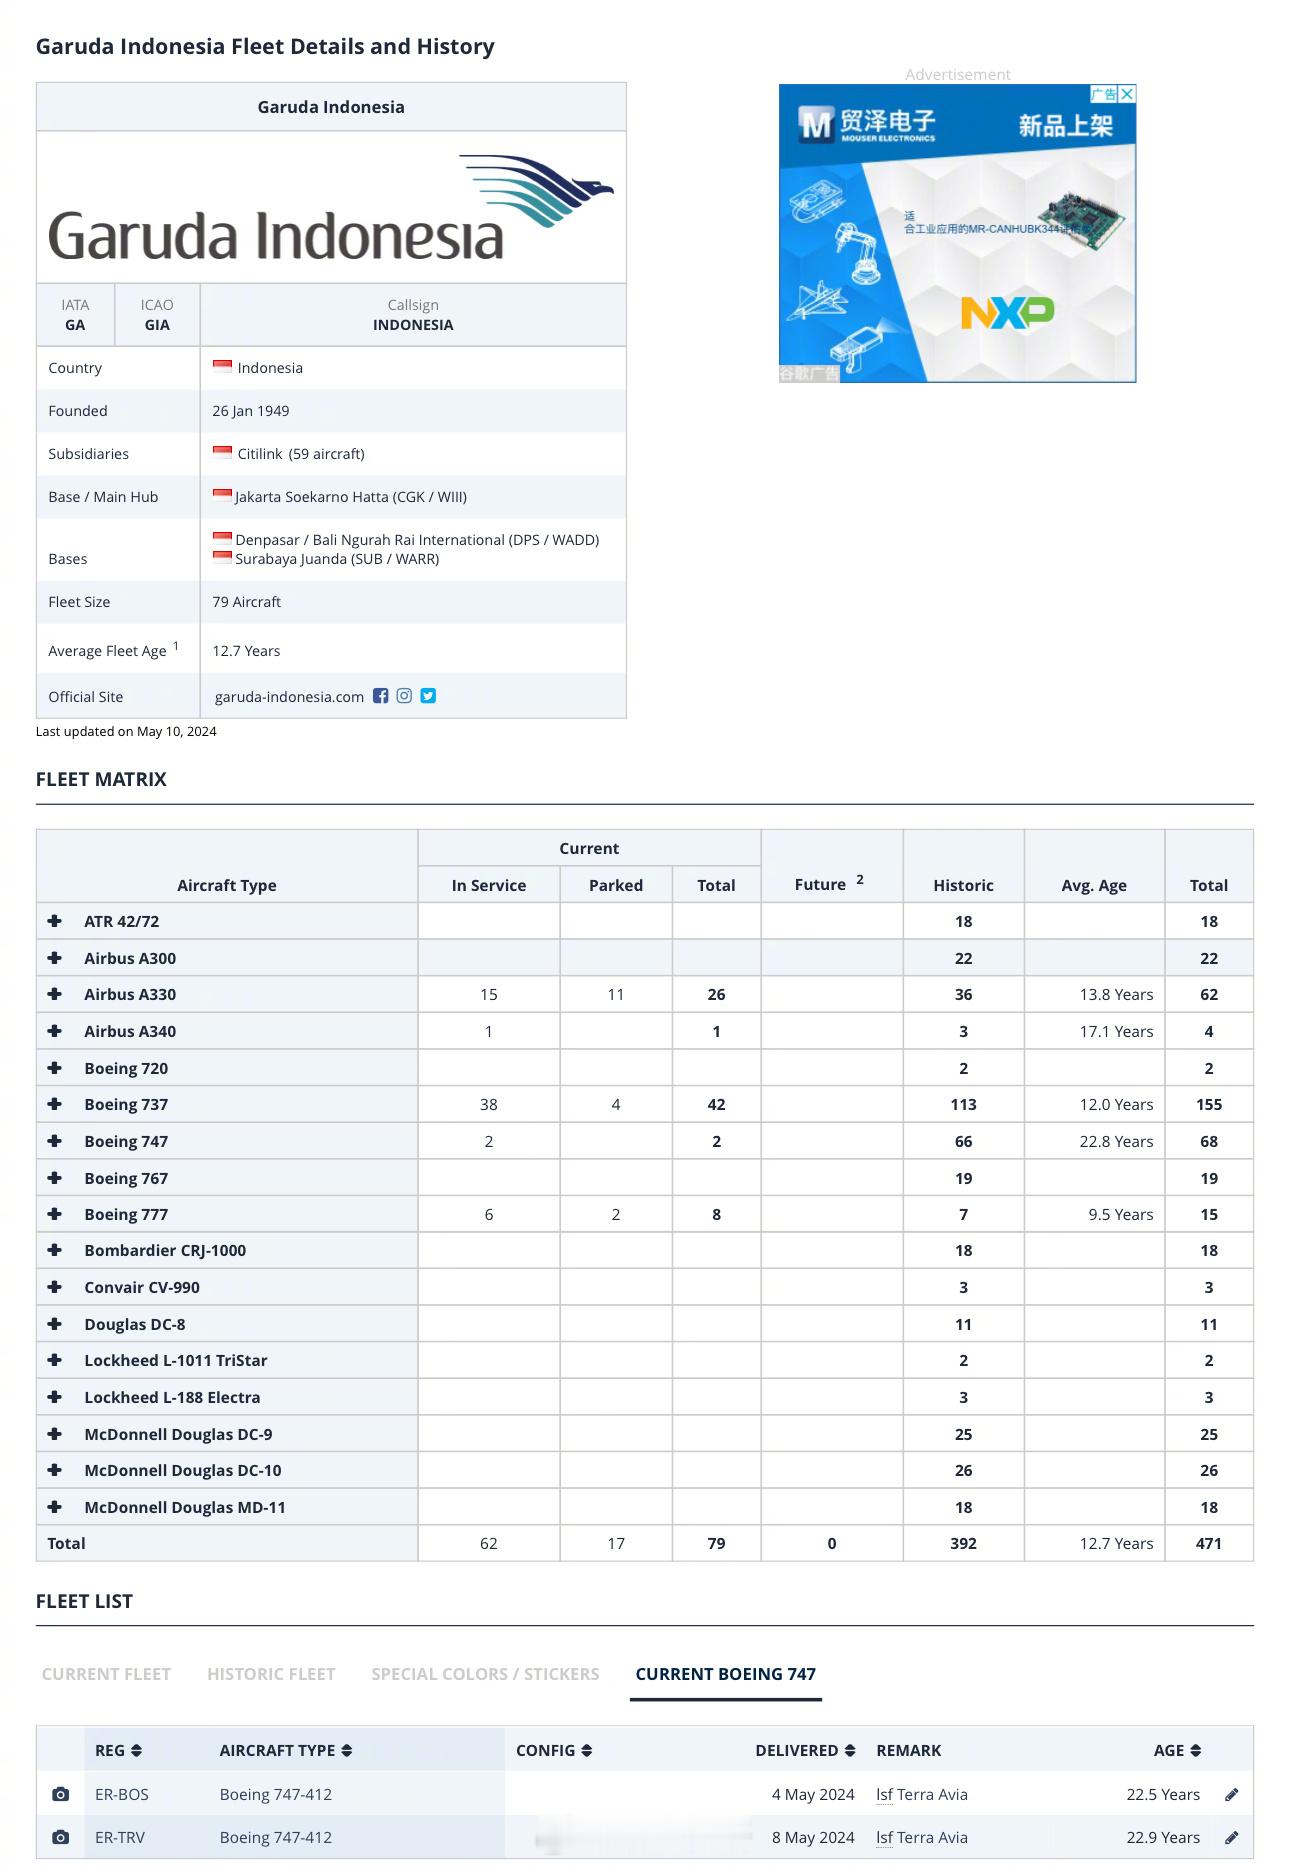
Task: Switch to the Current Fleet tab
Action: click(106, 1674)
